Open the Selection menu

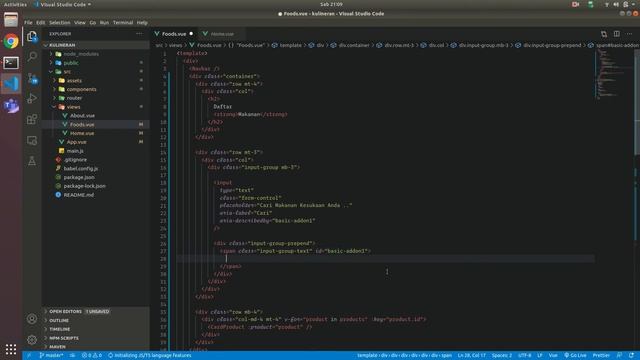60,22
